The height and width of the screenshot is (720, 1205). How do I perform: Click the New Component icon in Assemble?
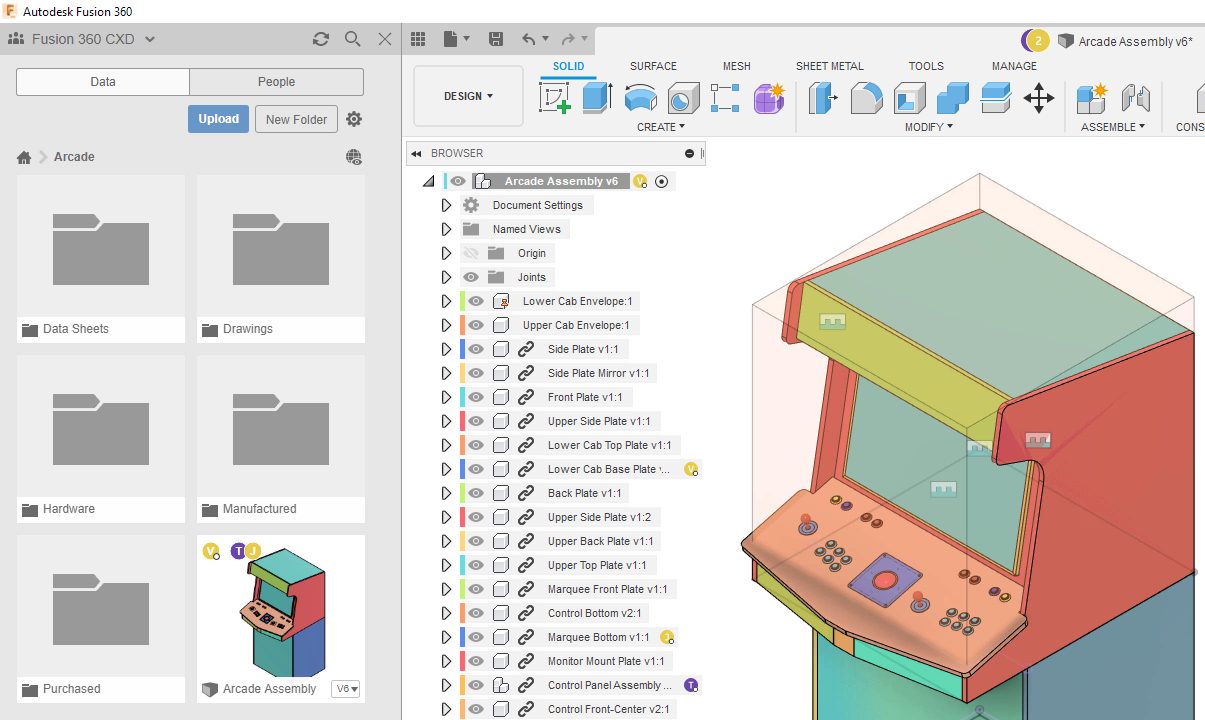[1091, 98]
